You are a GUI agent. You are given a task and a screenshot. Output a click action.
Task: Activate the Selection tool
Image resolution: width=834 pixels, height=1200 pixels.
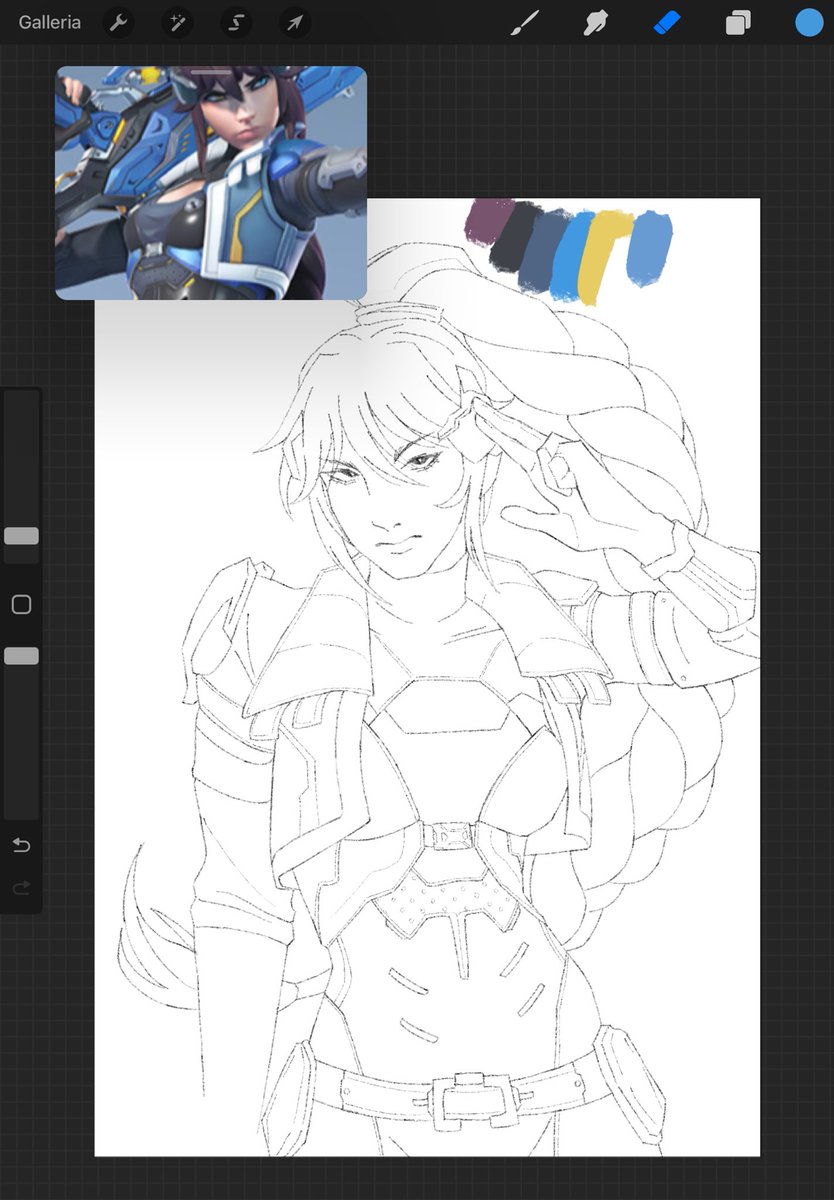pos(236,22)
